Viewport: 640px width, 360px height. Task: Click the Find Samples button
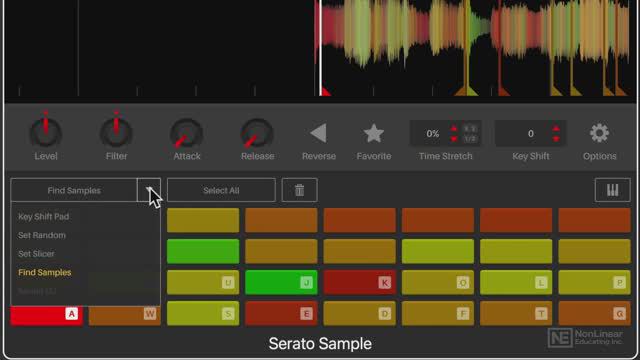pos(74,190)
